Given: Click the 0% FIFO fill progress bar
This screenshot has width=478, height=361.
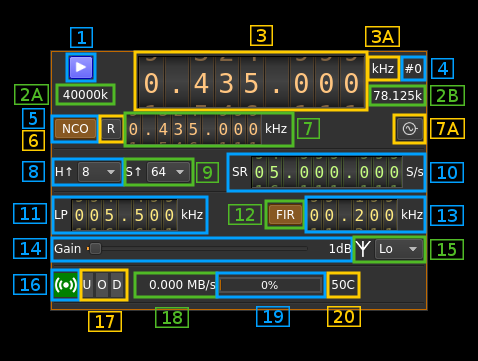Looking at the screenshot, I should click(x=270, y=285).
